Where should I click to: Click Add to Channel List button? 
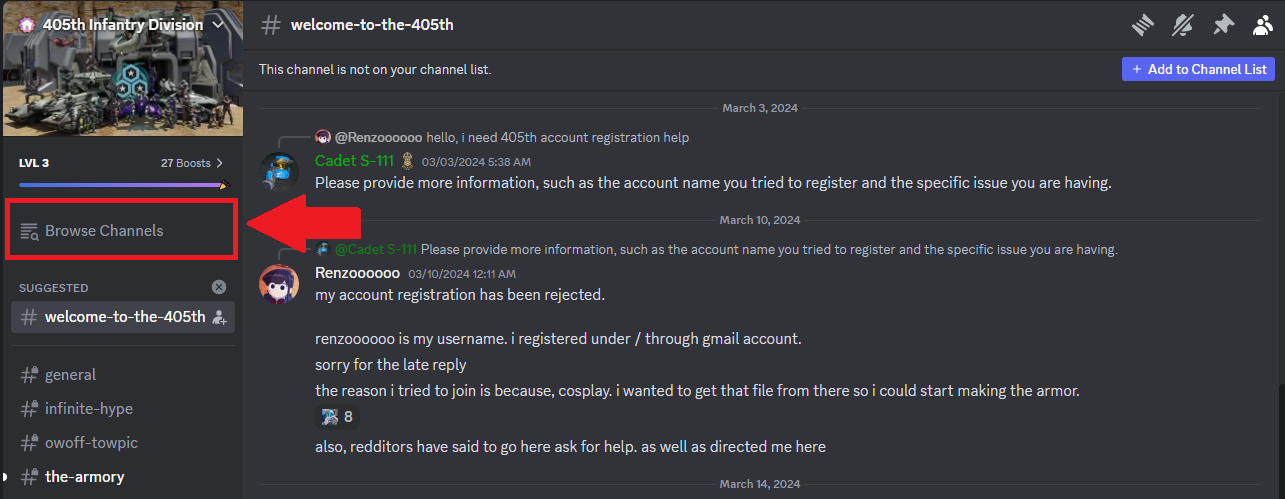point(1198,69)
